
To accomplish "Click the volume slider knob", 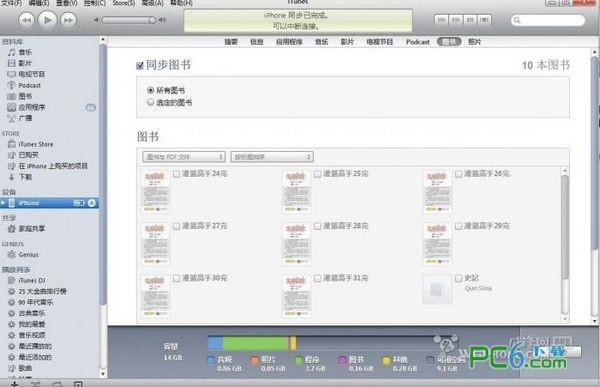I will [152, 20].
